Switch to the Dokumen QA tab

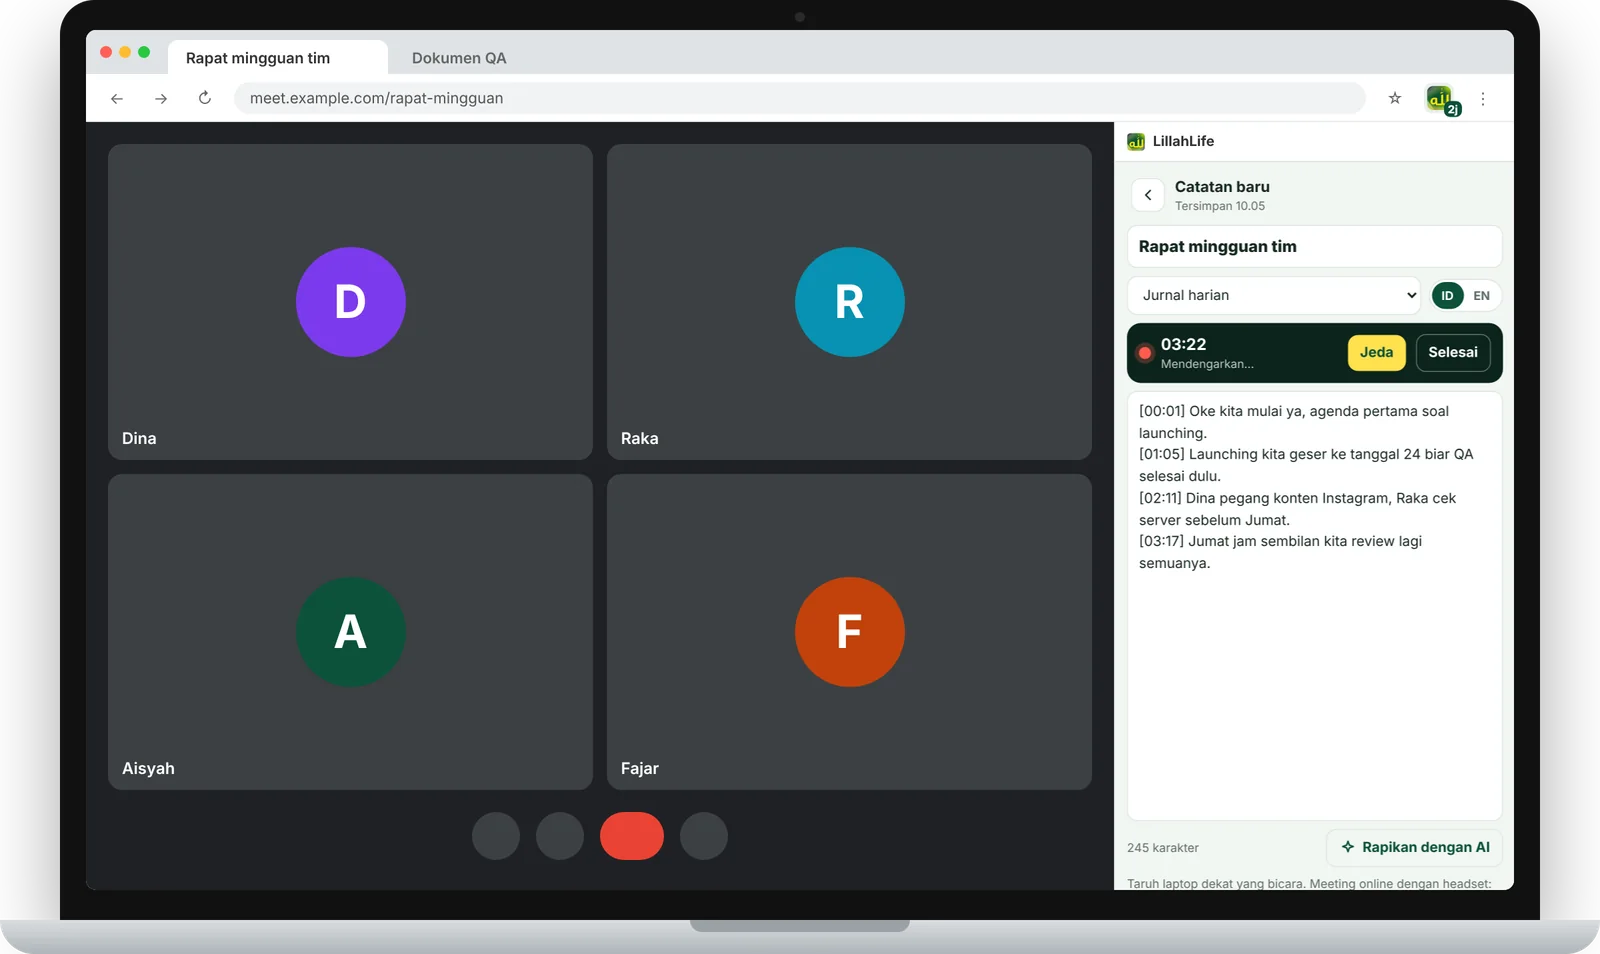[x=459, y=58]
